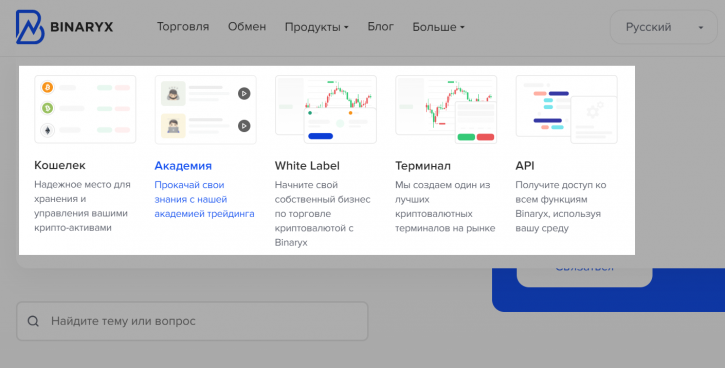The height and width of the screenshot is (368, 725).
Task: Click the bottom play button in Академия thumbnail
Action: click(244, 126)
